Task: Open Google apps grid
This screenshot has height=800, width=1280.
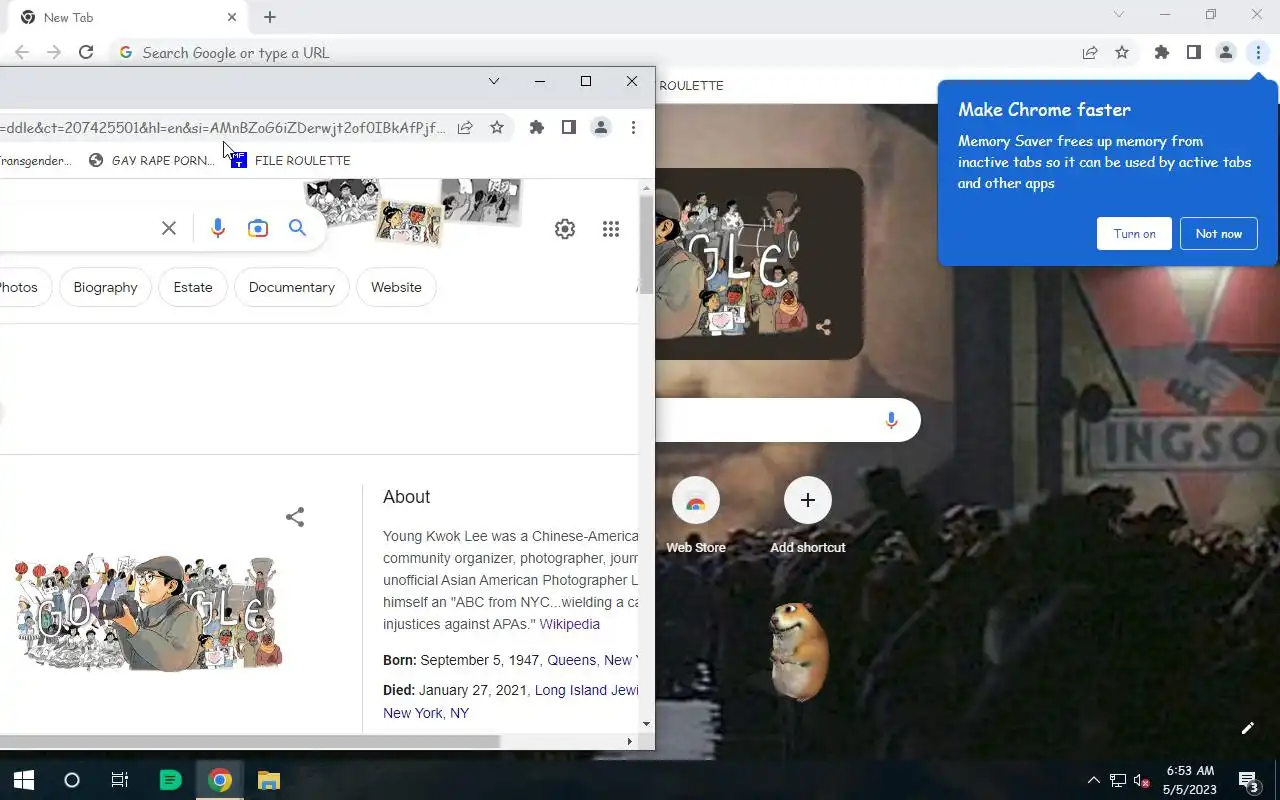Action: point(611,229)
